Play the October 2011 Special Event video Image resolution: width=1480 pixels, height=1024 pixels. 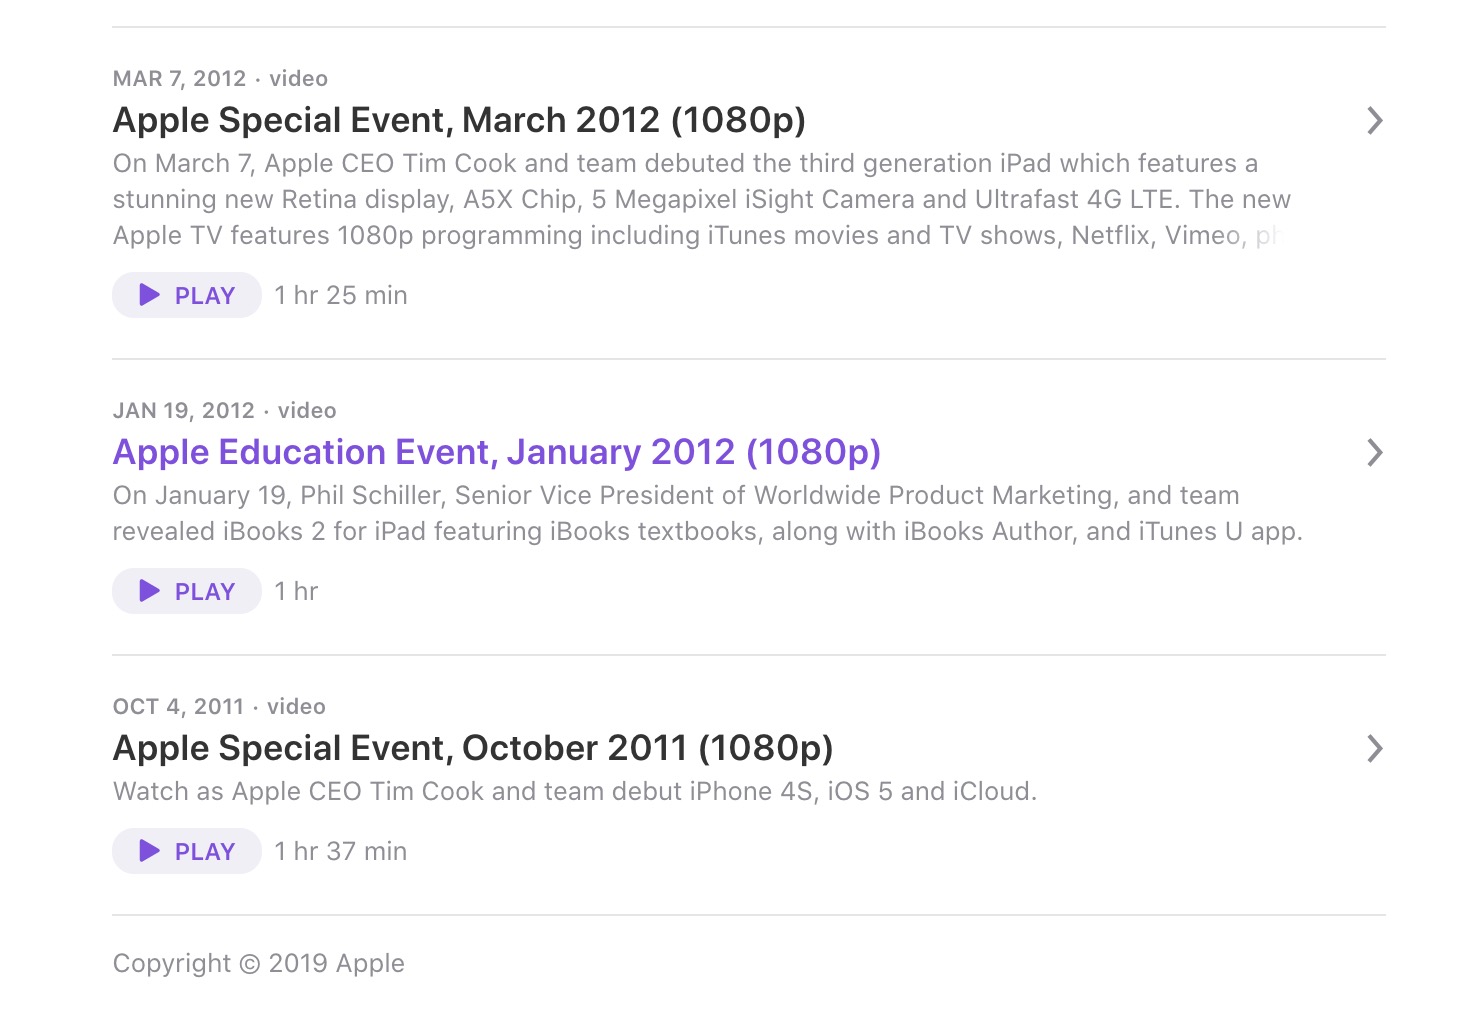187,851
